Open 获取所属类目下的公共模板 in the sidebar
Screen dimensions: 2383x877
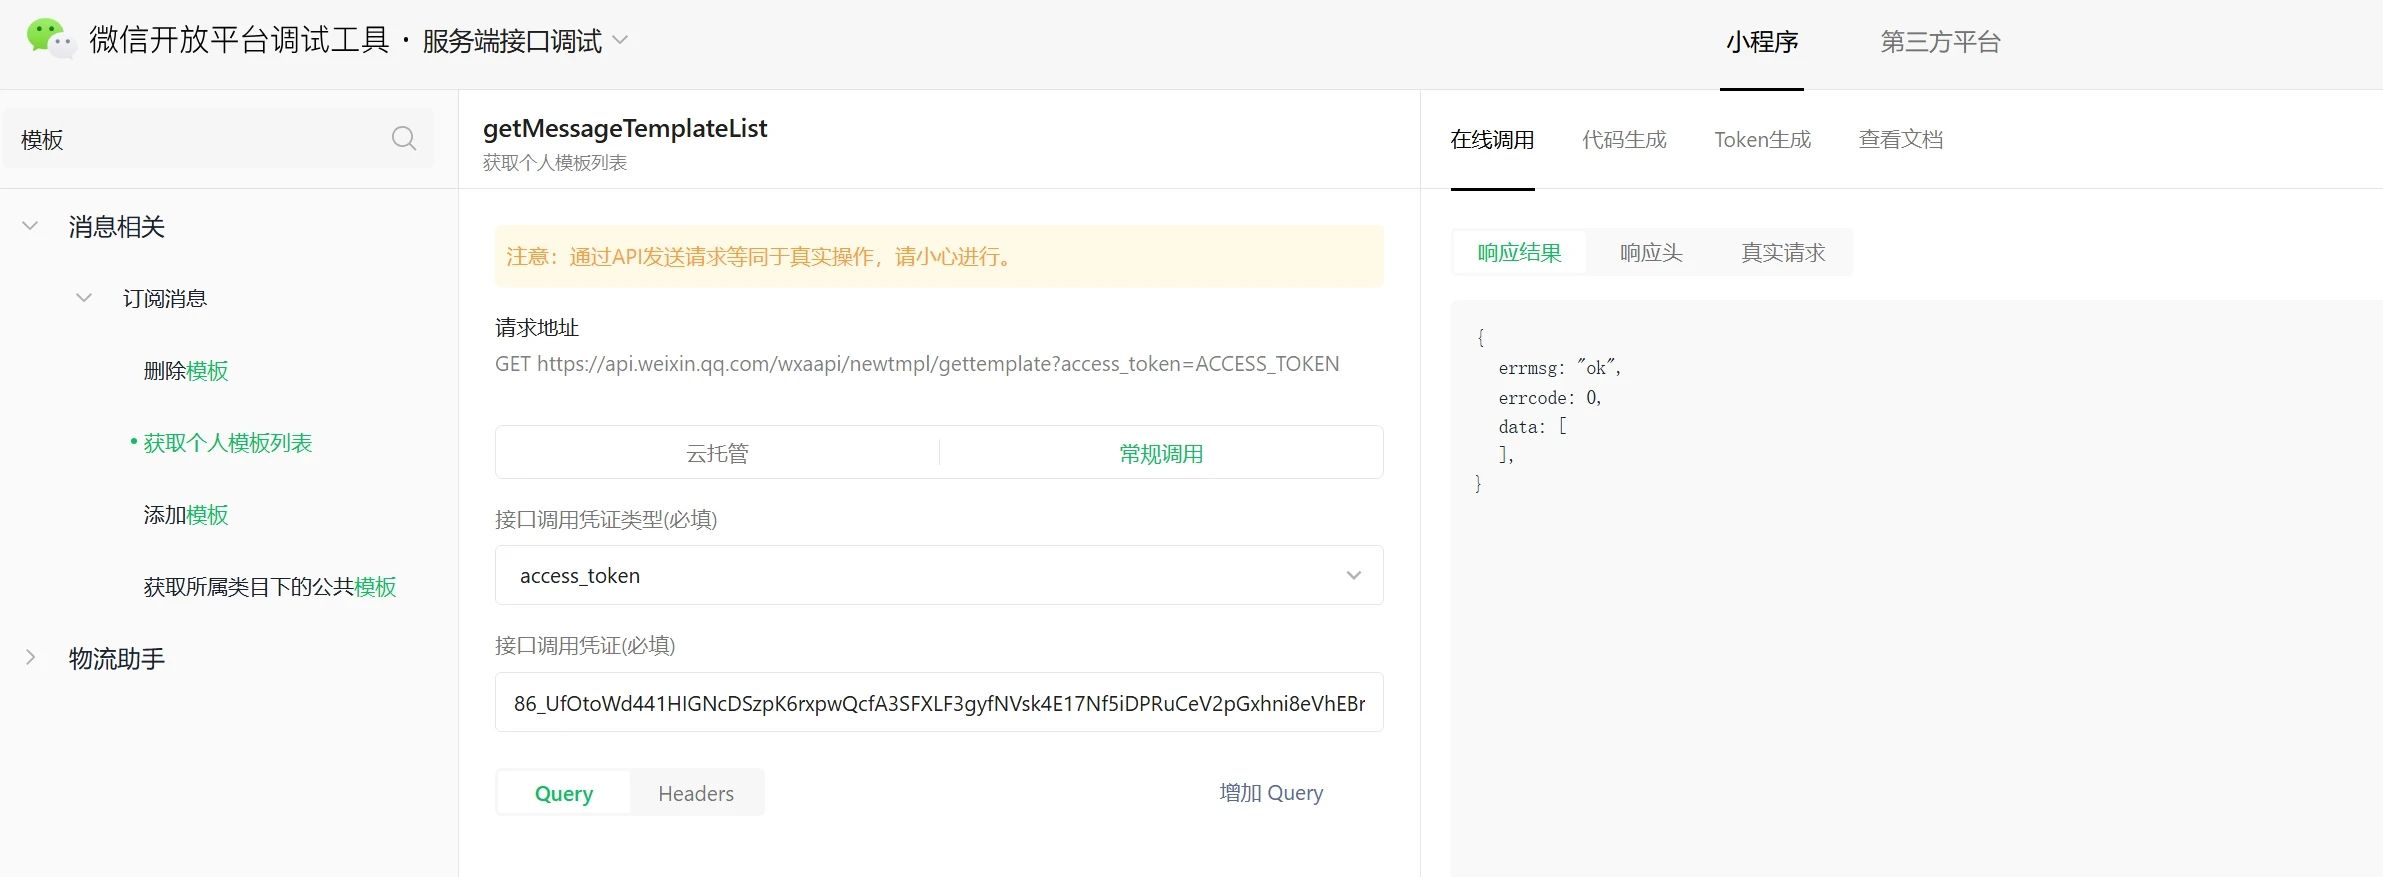tap(270, 587)
